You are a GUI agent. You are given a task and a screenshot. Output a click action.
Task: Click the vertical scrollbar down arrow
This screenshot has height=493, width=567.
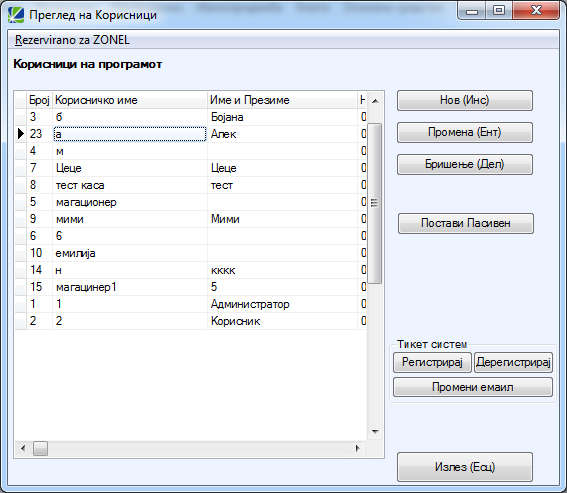[x=375, y=432]
